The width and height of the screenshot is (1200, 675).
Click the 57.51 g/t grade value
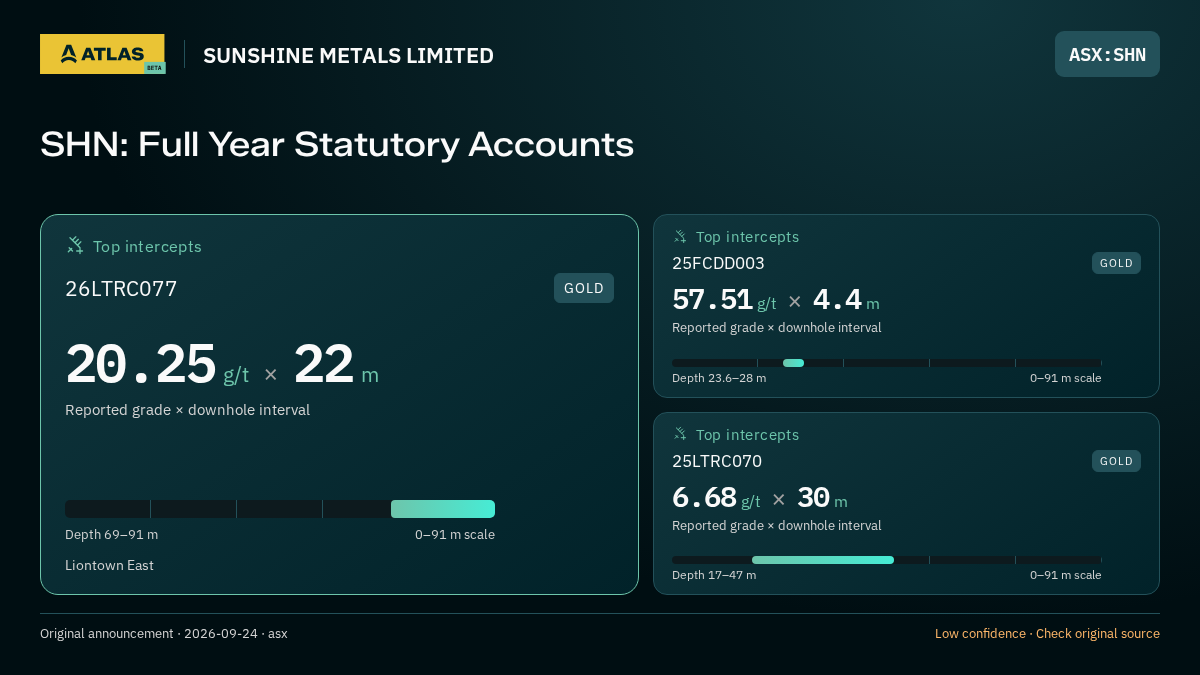click(x=724, y=300)
